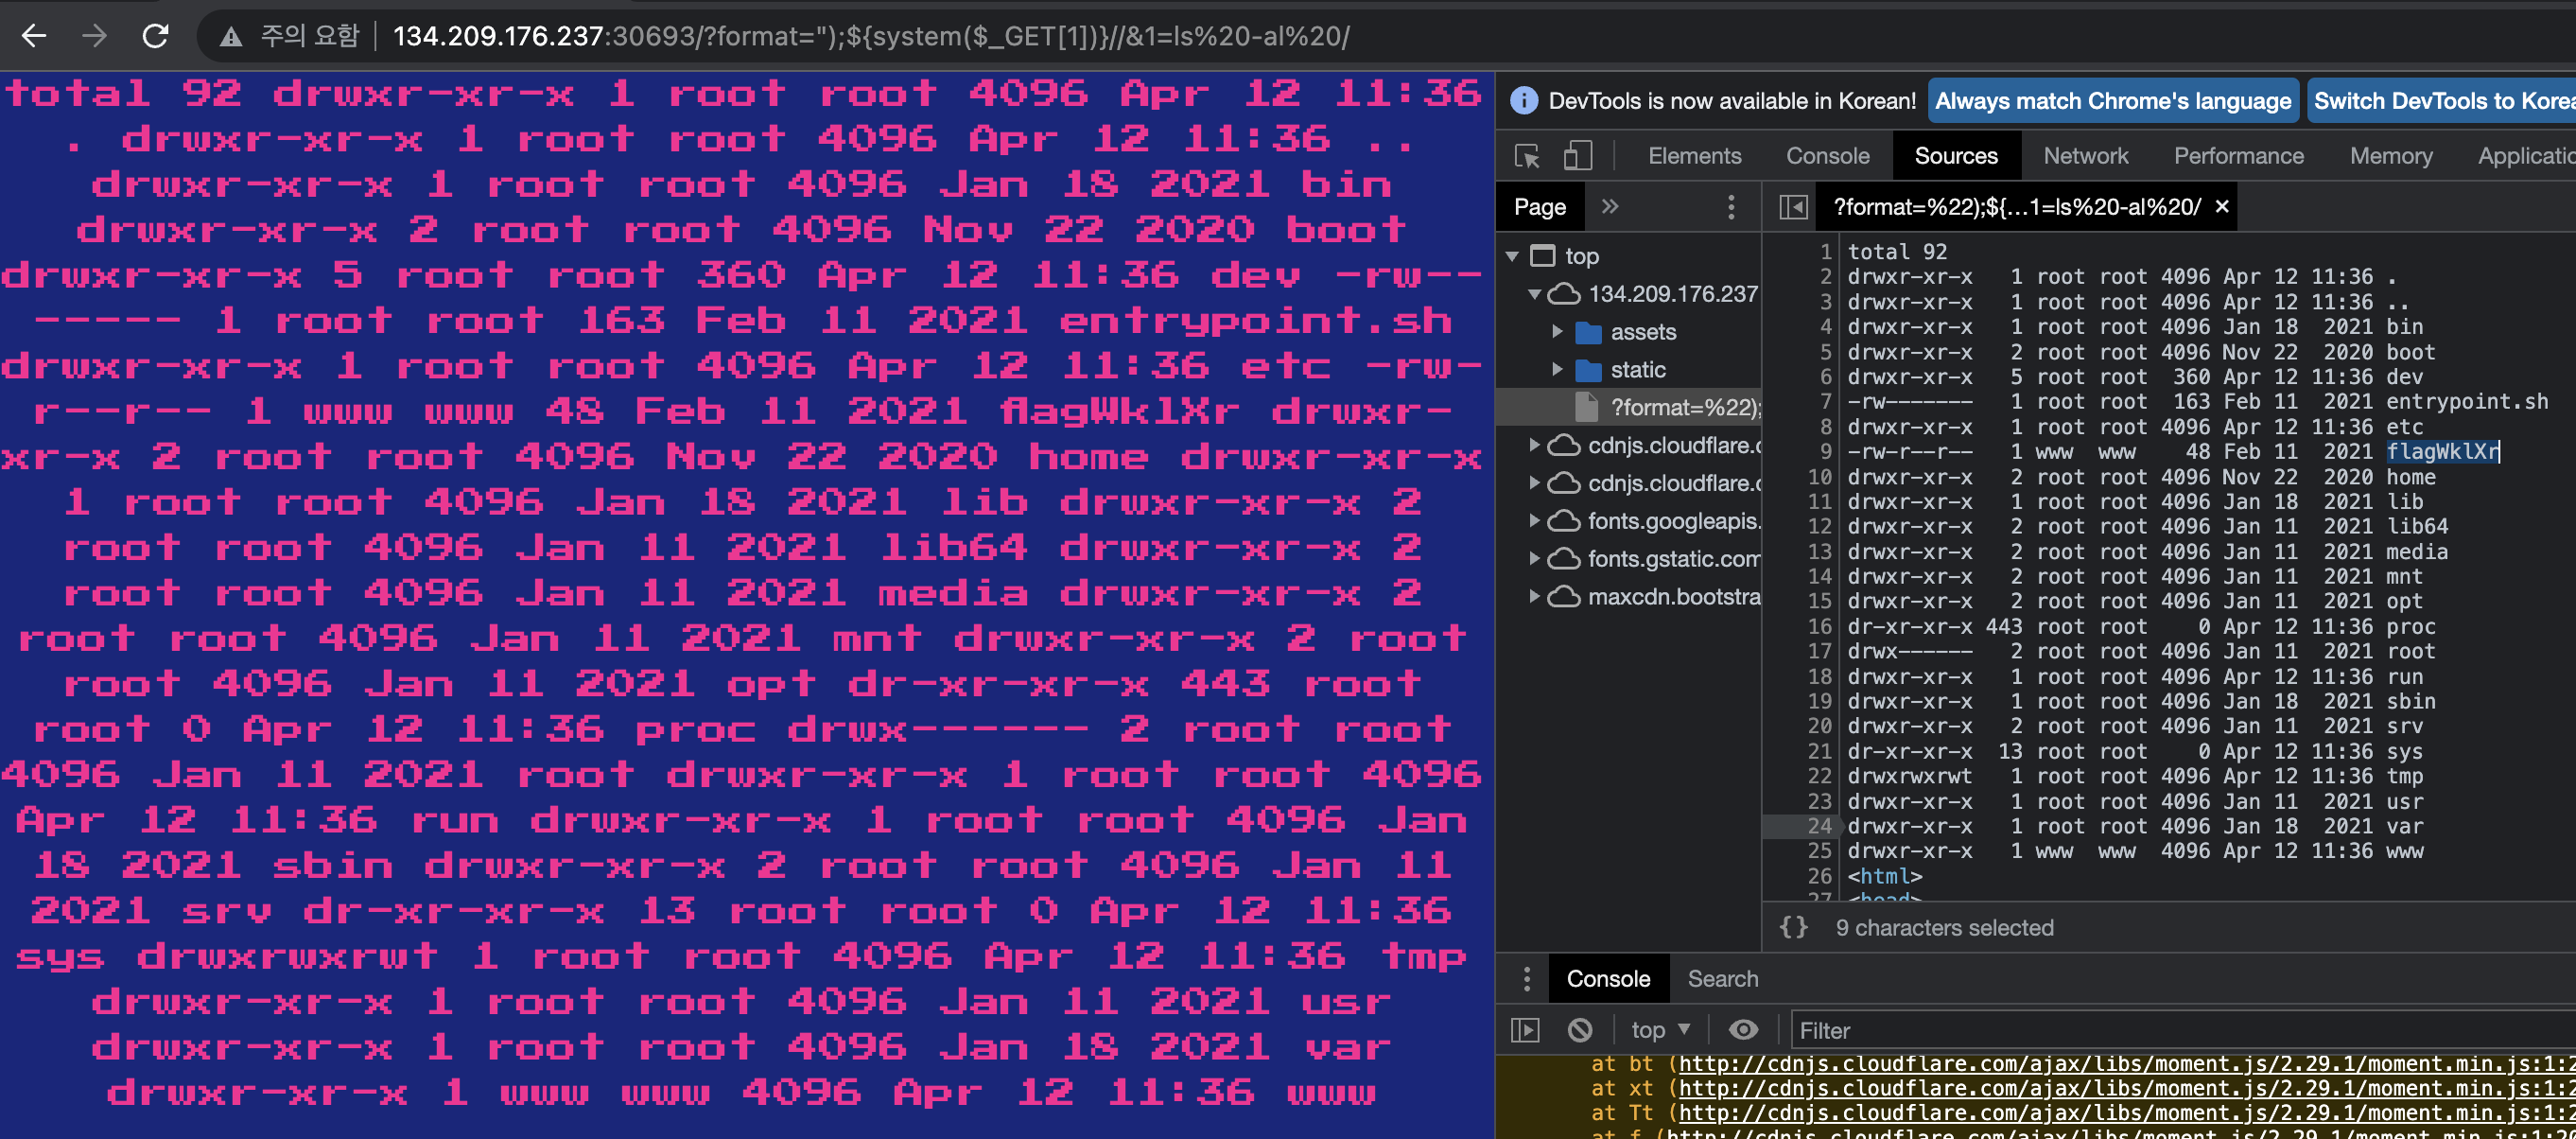Open the Elements tab
Screen dimensions: 2576x1139
click(1694, 156)
